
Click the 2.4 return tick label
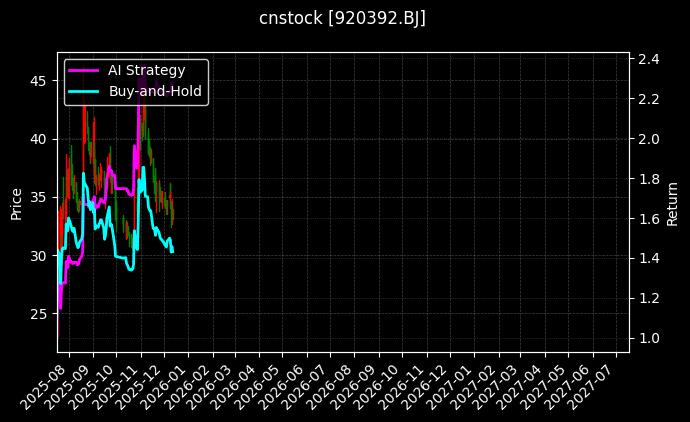[648, 59]
